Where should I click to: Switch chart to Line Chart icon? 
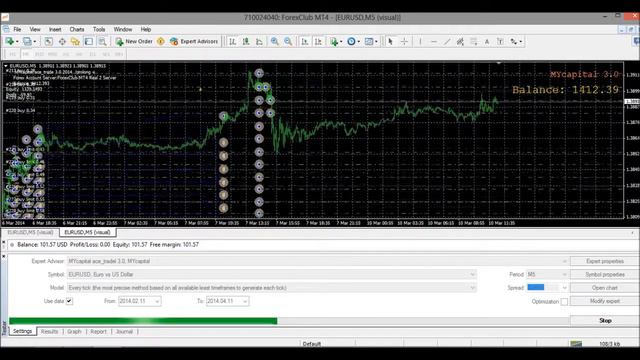(259, 41)
